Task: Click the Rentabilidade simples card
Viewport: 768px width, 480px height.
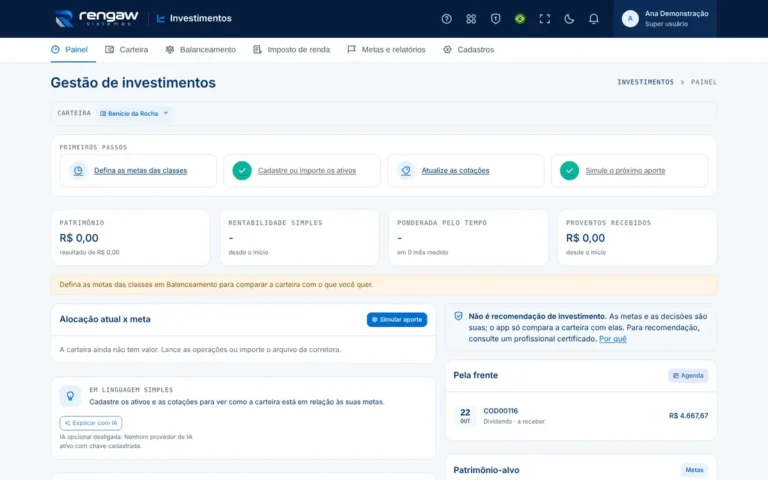Action: pyautogui.click(x=299, y=238)
